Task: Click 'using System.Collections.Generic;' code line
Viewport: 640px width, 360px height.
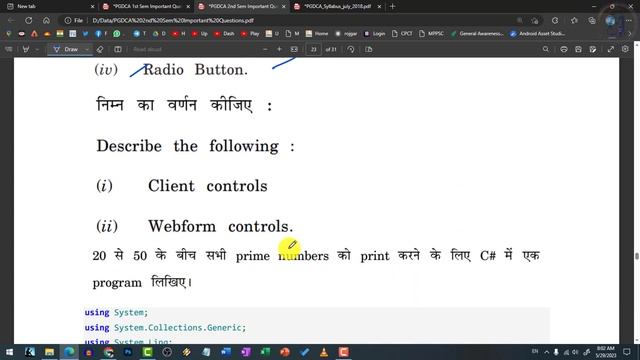Action: 165,328
